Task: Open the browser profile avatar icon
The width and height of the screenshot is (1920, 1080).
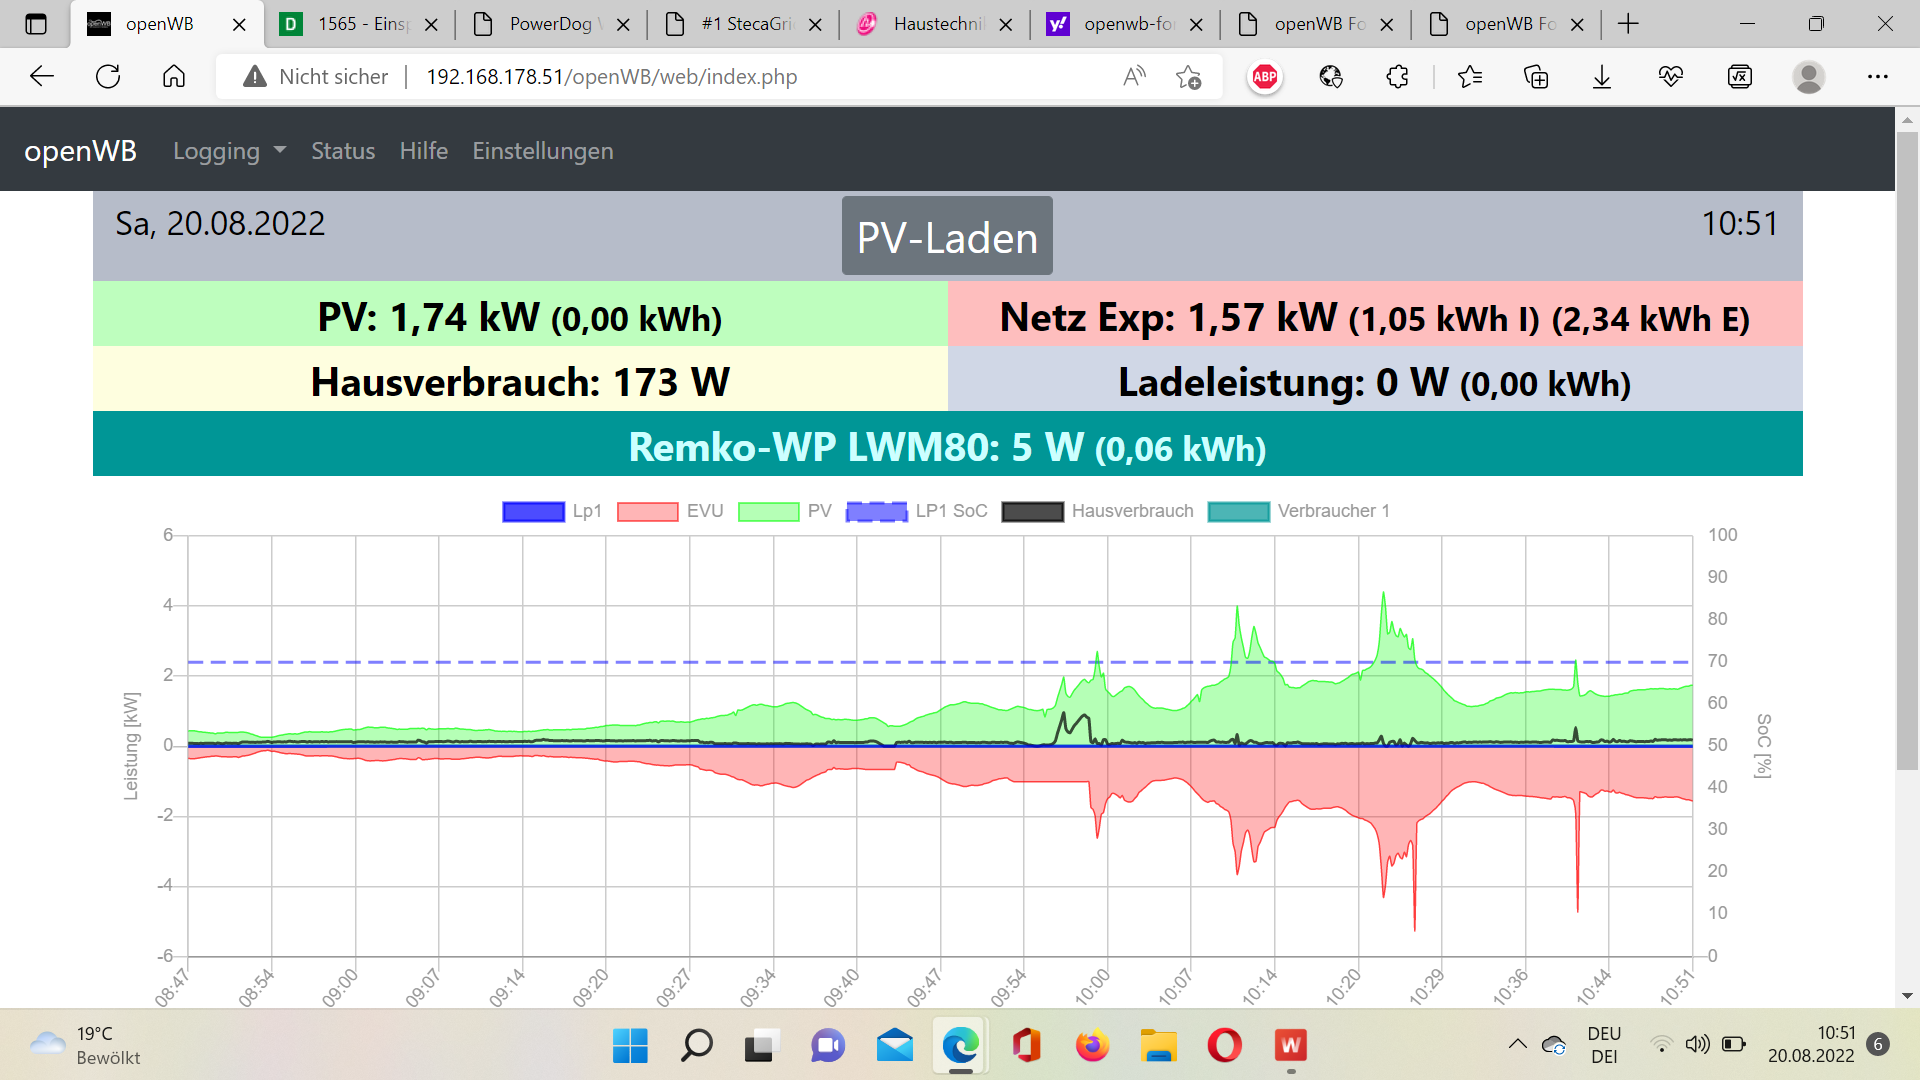Action: coord(1808,77)
